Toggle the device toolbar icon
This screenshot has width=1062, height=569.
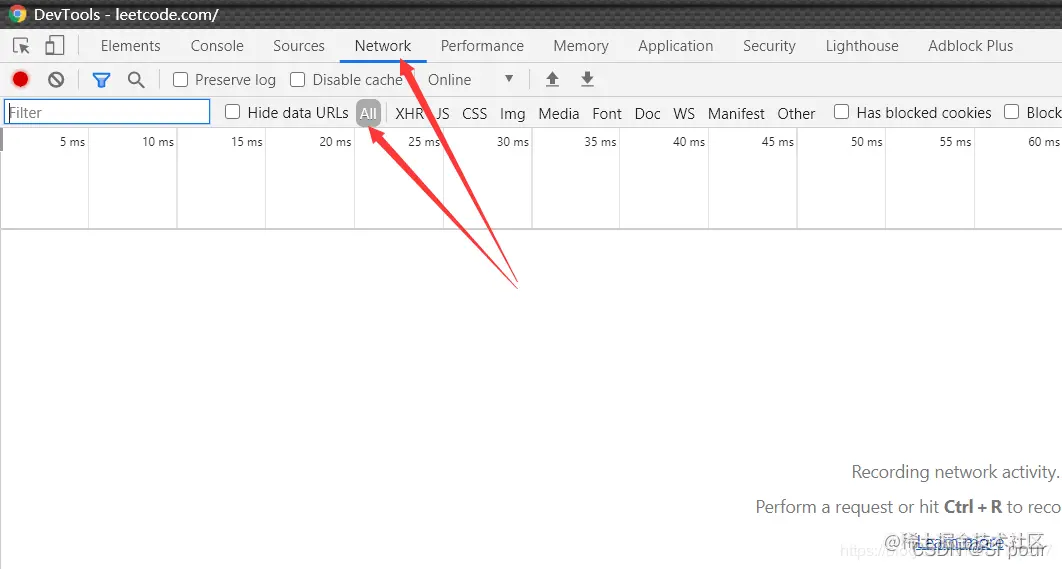(x=54, y=45)
